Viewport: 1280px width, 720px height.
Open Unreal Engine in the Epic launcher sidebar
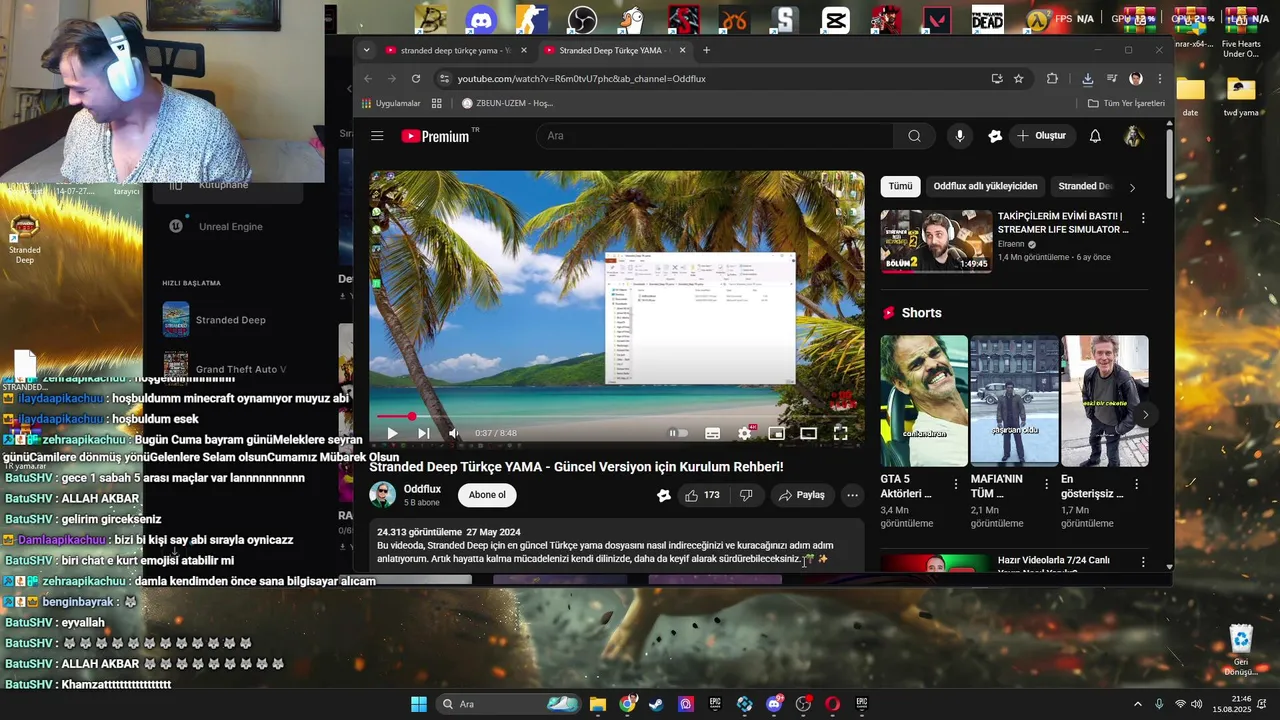[228, 226]
